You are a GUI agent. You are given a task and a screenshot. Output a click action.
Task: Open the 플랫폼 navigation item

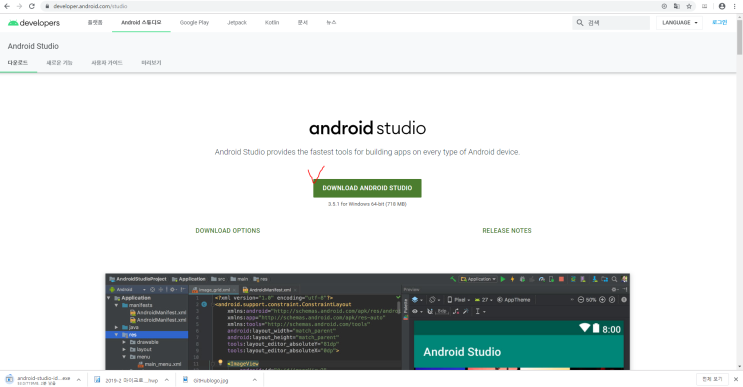point(95,22)
